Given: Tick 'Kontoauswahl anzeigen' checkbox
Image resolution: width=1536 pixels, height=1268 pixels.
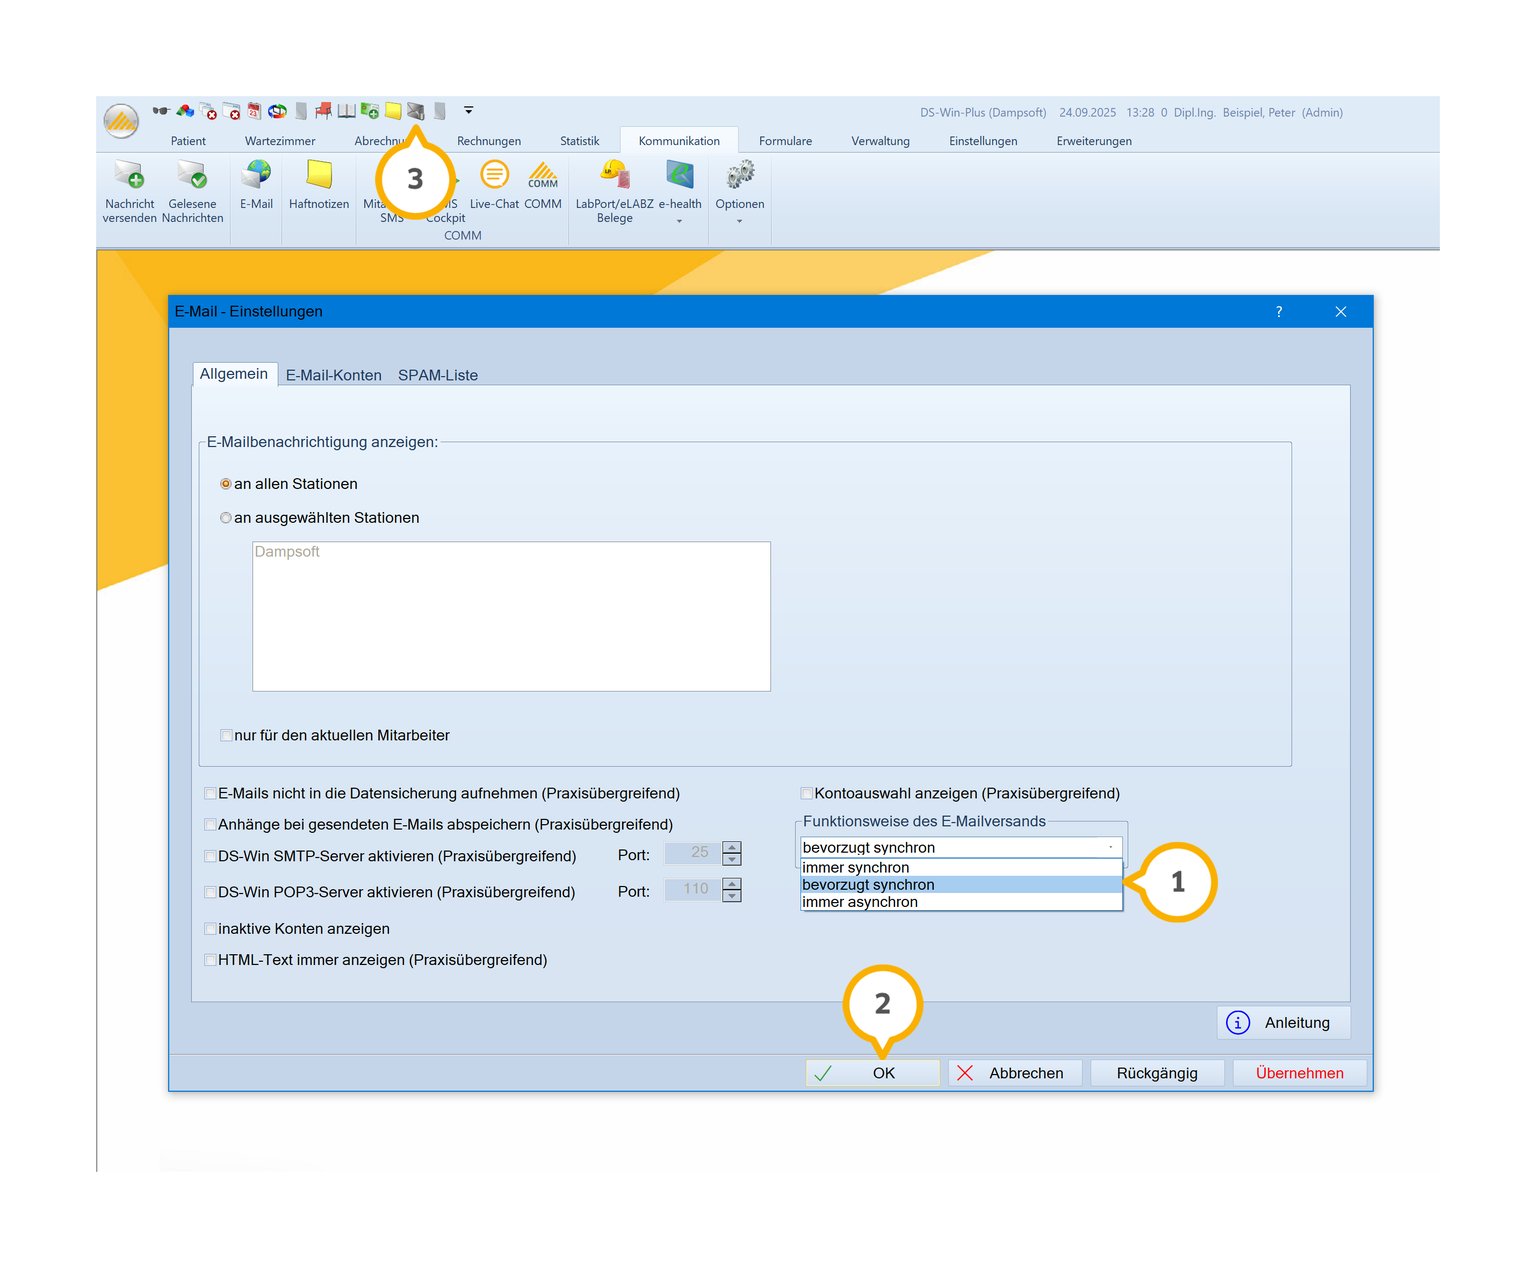Looking at the screenshot, I should (806, 794).
